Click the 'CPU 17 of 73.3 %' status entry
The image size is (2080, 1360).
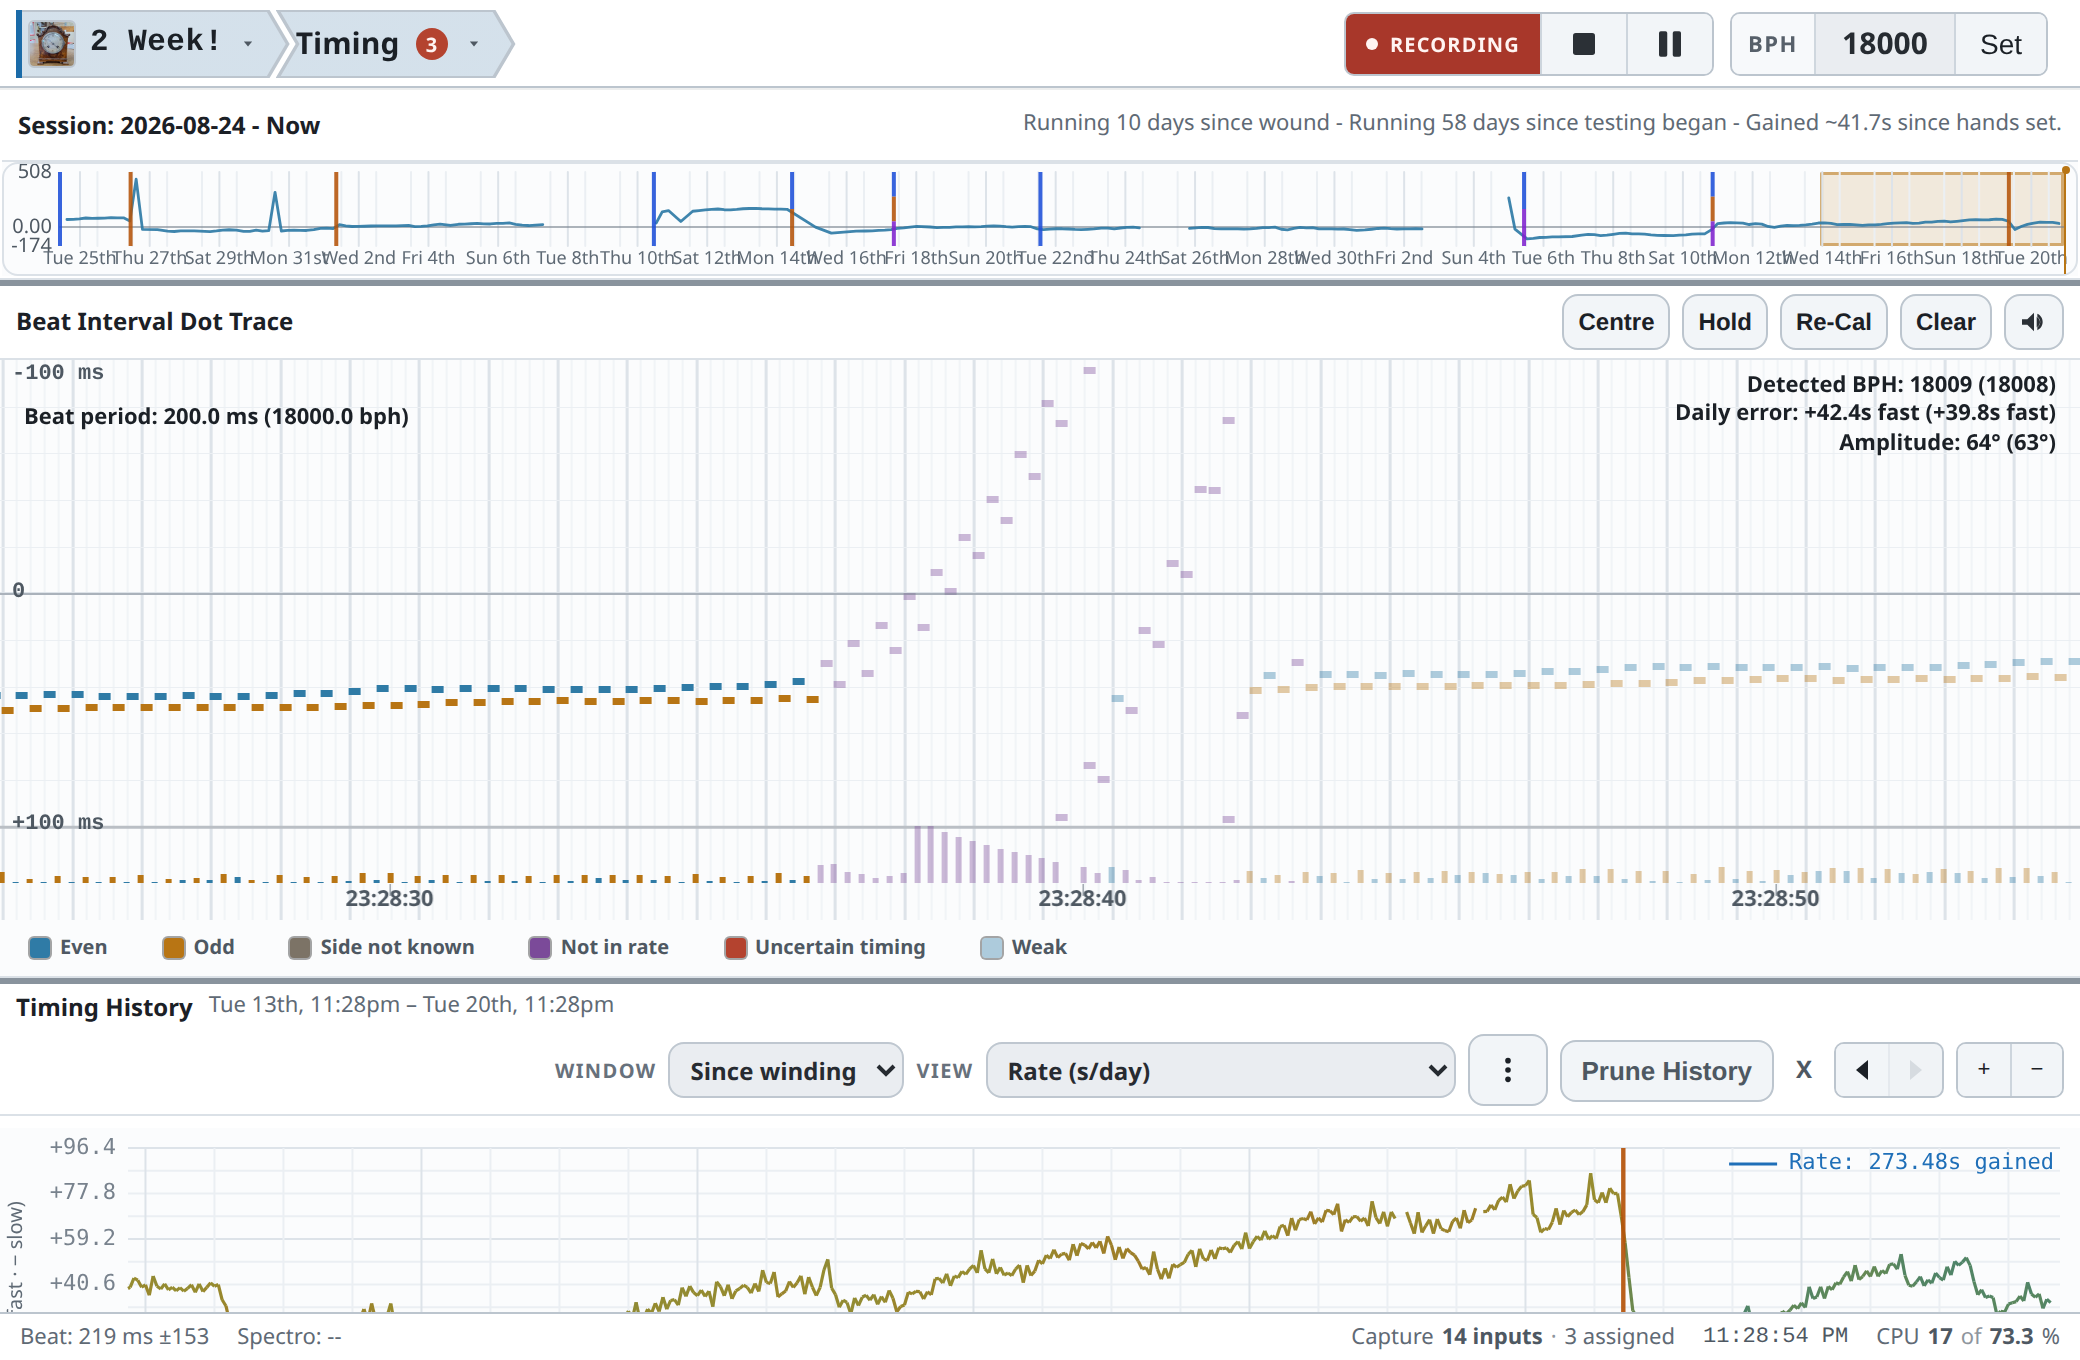tap(1968, 1336)
